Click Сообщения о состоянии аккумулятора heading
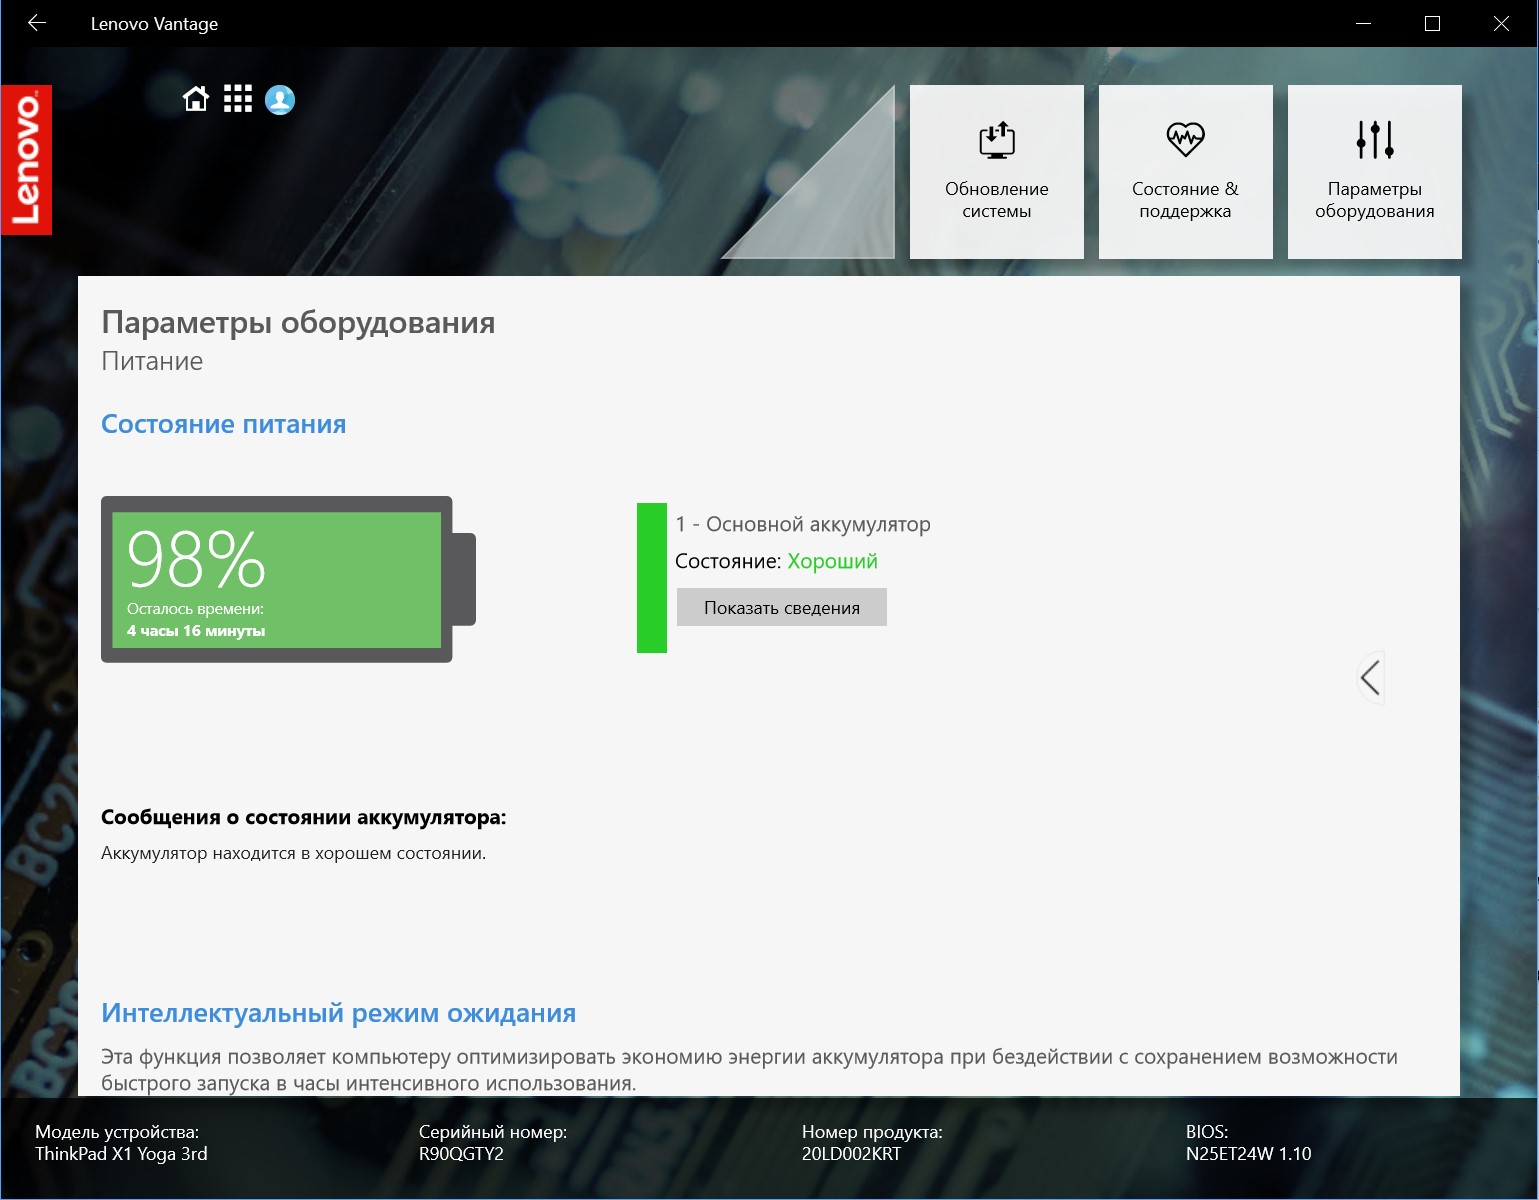The height and width of the screenshot is (1200, 1539). coord(304,817)
